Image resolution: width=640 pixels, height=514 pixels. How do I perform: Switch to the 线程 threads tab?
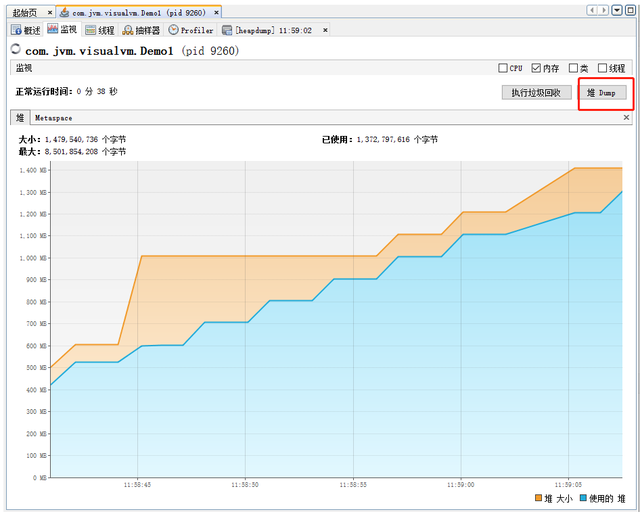click(x=100, y=30)
